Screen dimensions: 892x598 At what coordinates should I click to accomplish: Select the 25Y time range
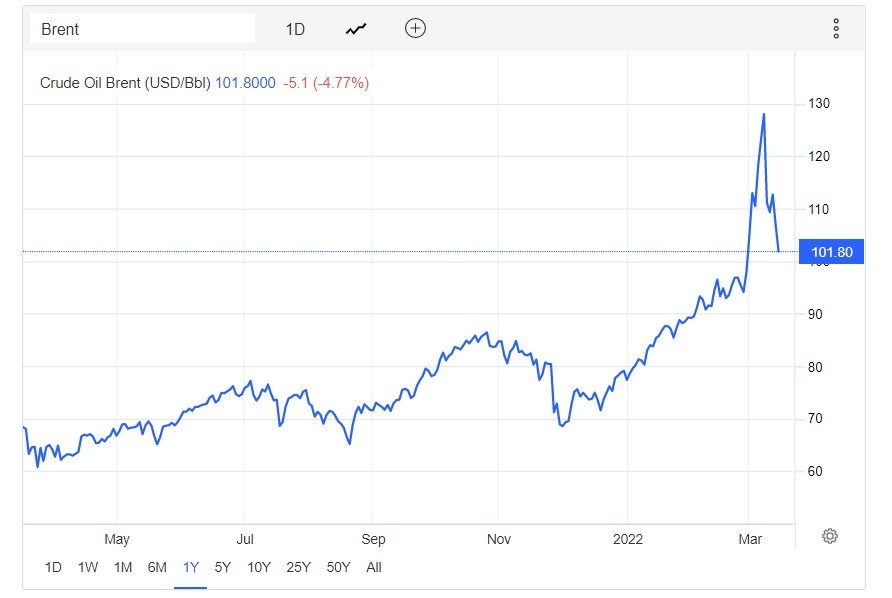coord(298,567)
